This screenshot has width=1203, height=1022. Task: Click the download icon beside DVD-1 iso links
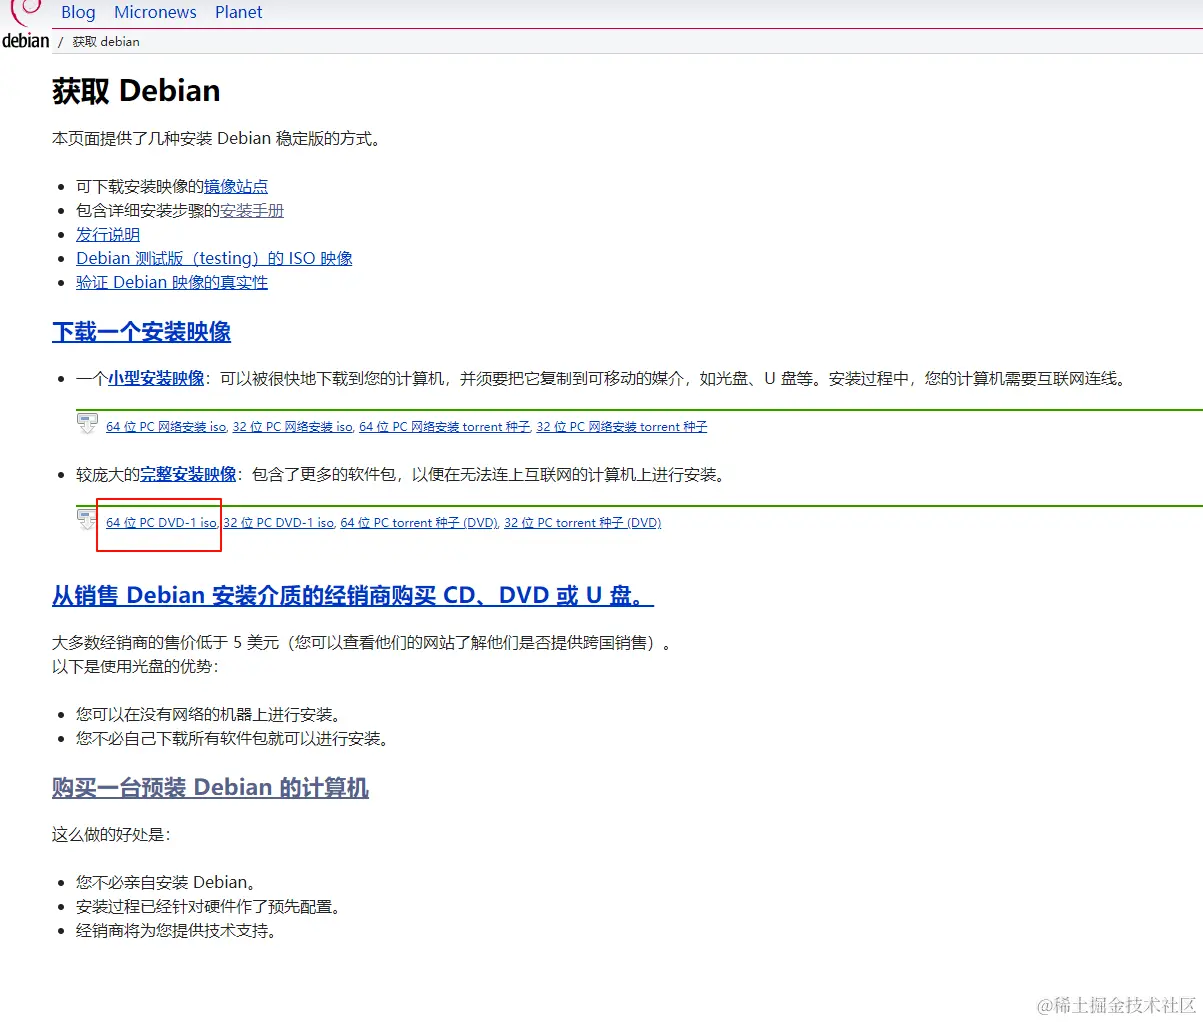click(87, 520)
